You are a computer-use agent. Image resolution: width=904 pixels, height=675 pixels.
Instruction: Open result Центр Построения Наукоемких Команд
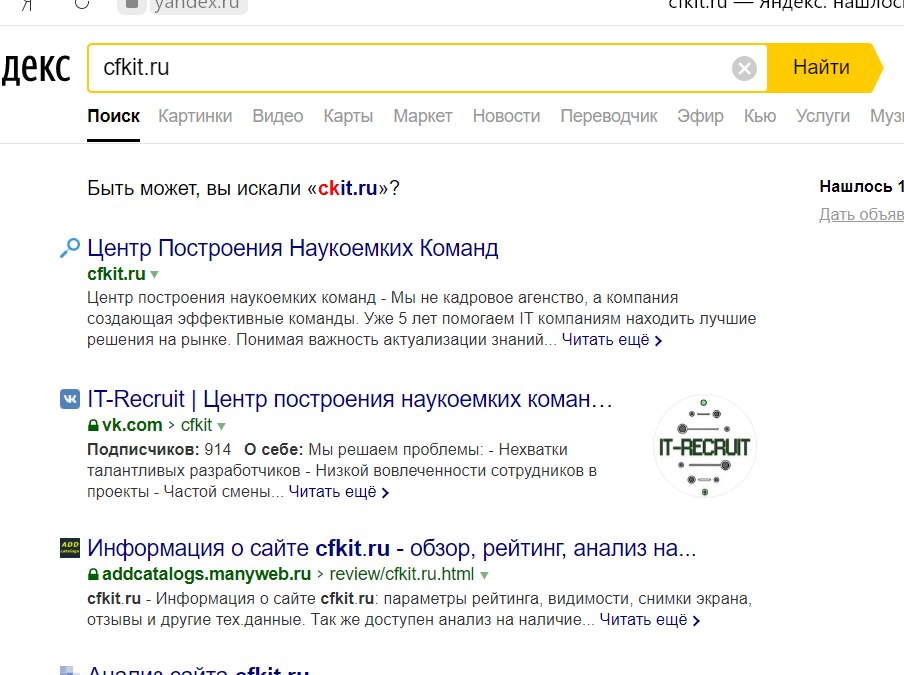293,248
